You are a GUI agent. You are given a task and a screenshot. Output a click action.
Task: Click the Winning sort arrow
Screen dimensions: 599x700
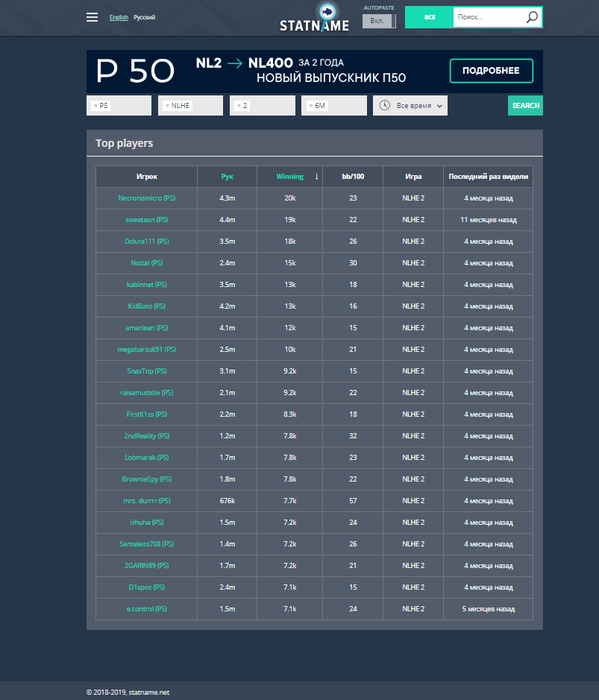point(316,177)
